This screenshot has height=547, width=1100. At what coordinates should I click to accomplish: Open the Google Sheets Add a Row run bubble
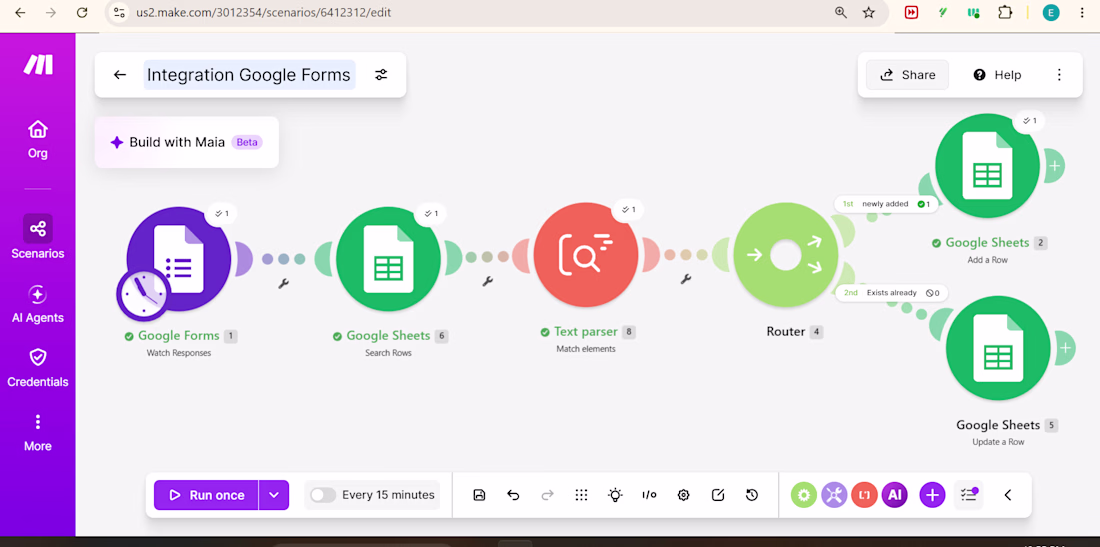(1029, 121)
